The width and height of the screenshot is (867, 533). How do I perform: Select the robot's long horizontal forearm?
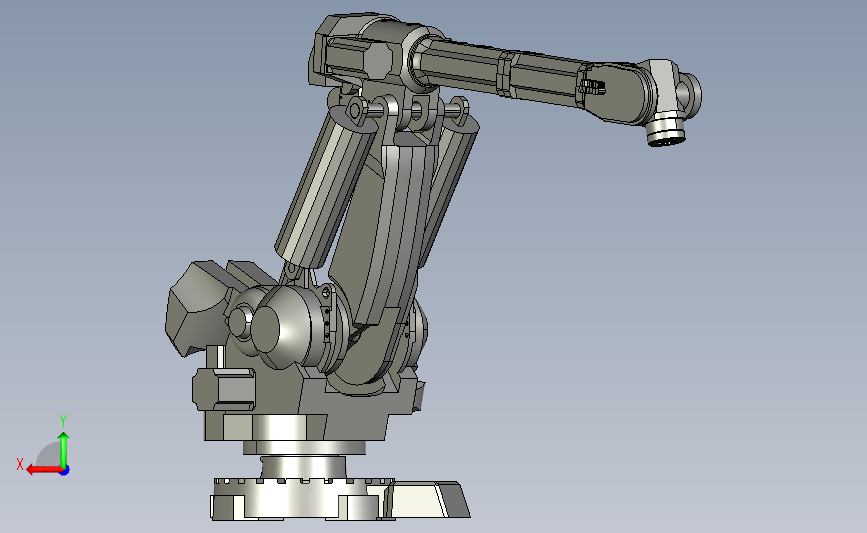coord(503,73)
